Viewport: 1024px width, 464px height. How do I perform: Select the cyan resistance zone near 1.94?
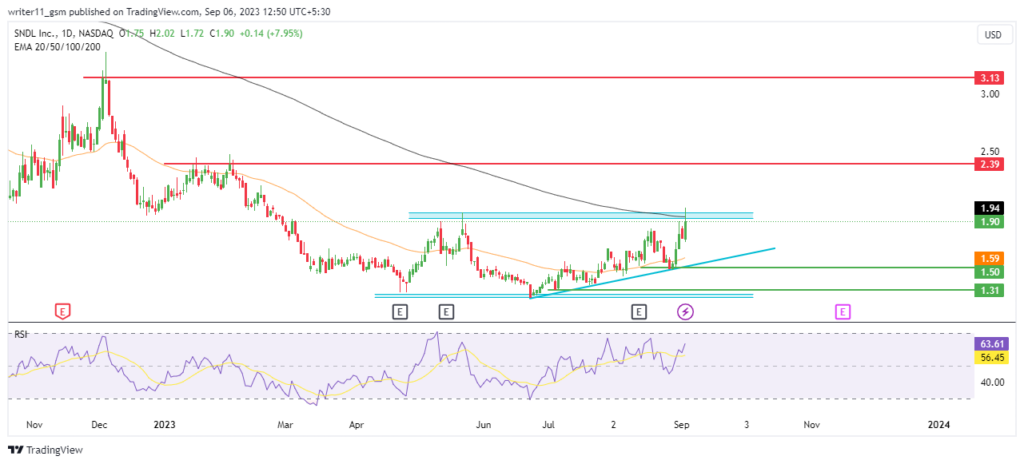(581, 215)
